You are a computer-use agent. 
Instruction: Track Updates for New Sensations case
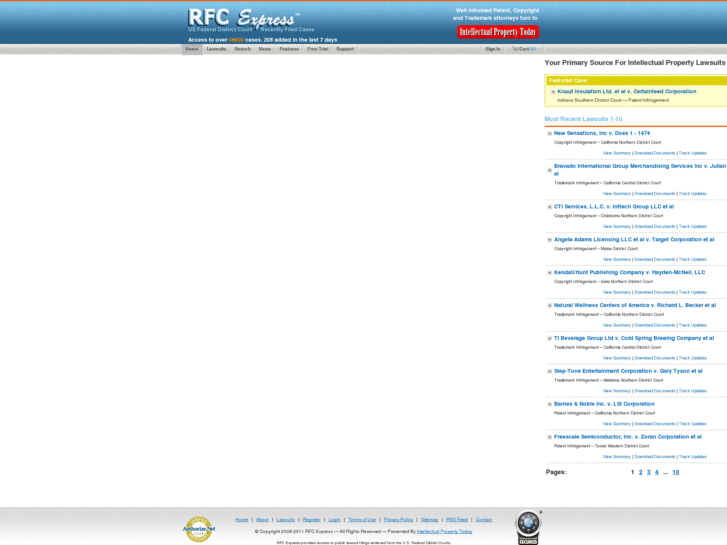[693, 153]
